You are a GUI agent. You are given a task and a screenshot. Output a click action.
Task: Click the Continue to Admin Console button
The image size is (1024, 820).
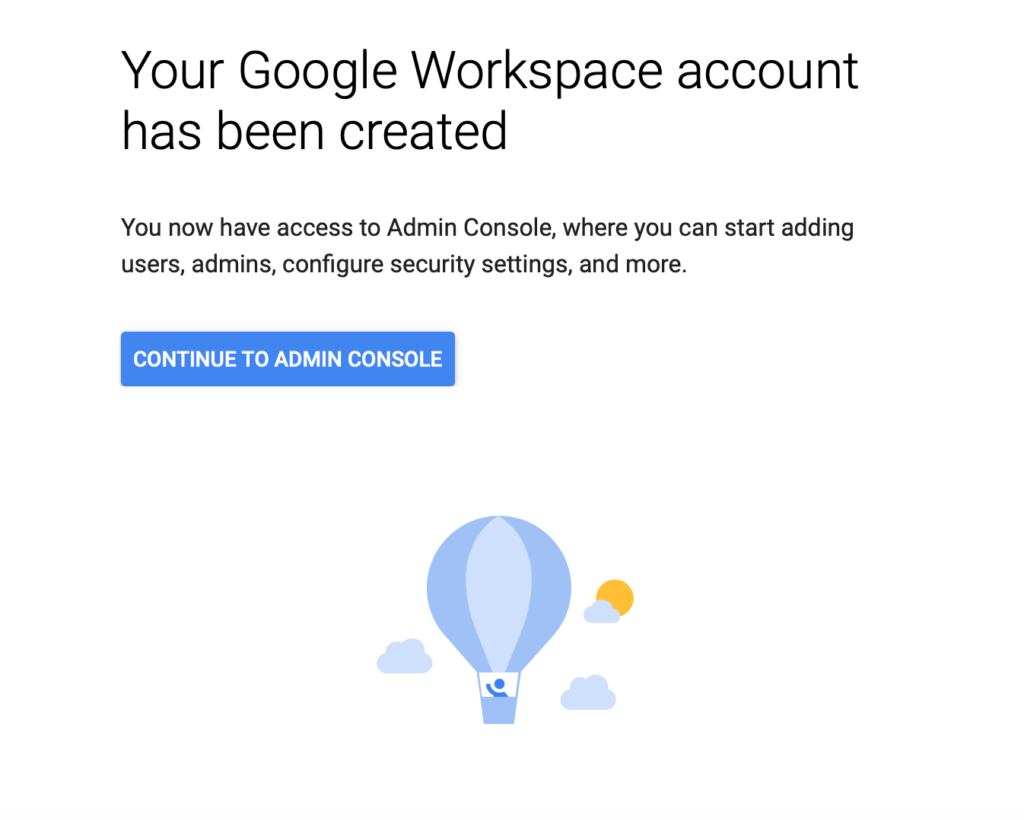287,358
